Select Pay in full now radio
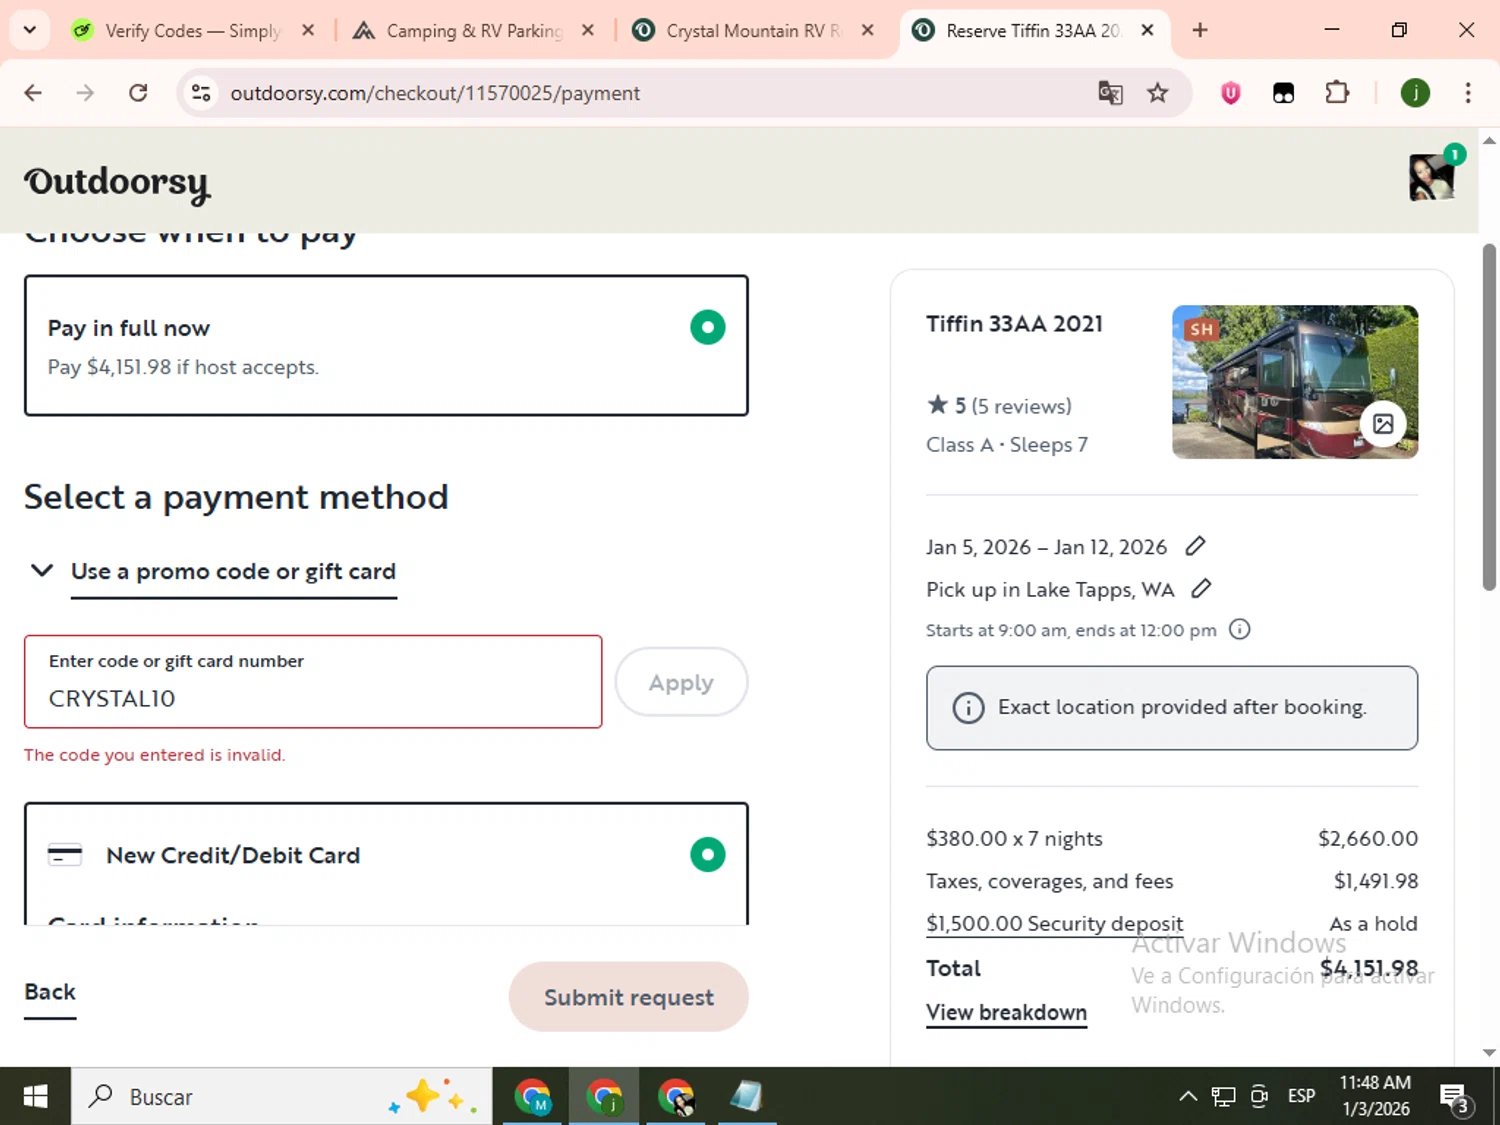 coord(707,327)
